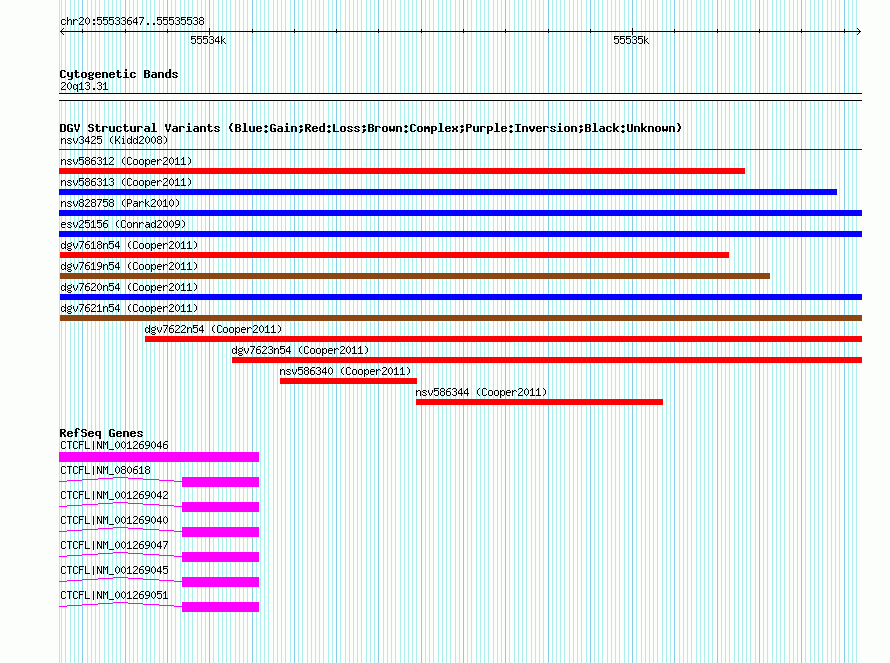This screenshot has width=890, height=663.
Task: Click the red dgv7622n54 variant bar
Action: click(503, 339)
